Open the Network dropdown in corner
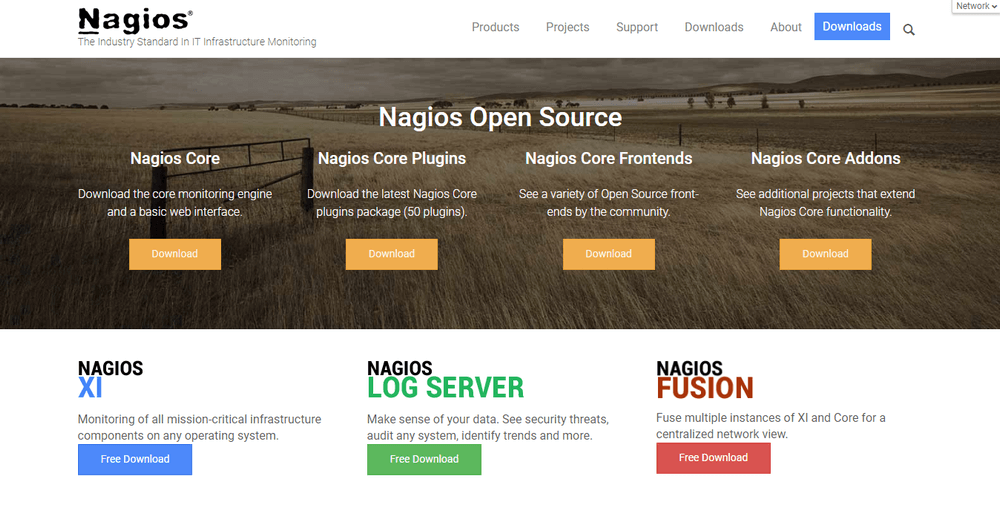The width and height of the screenshot is (1000, 505). 976,6
